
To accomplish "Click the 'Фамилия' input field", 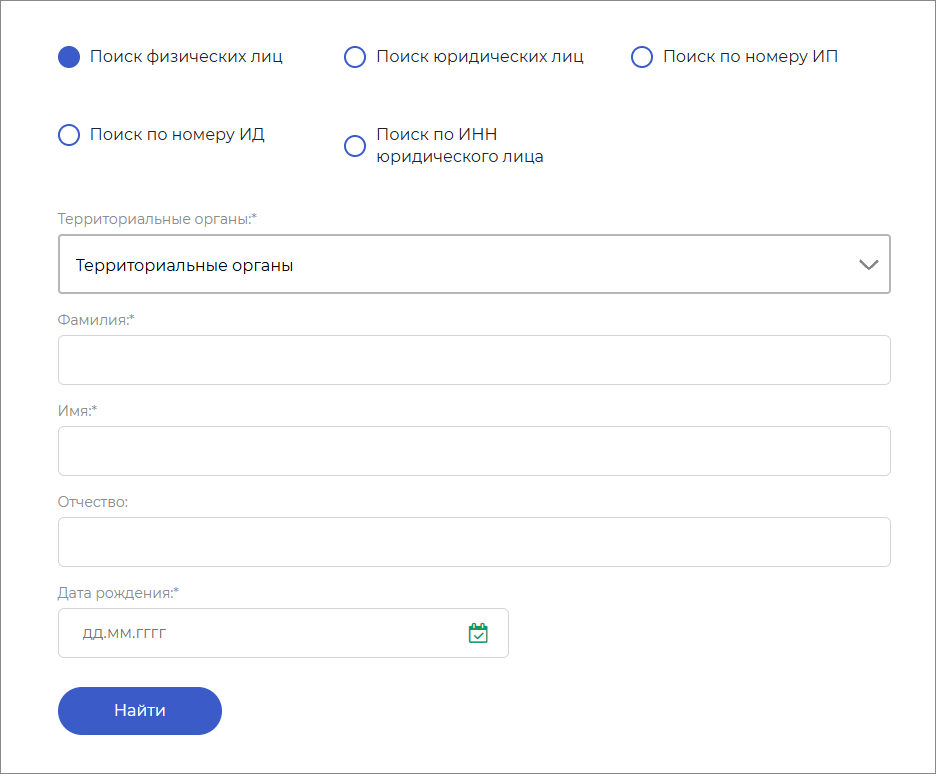I will point(474,360).
